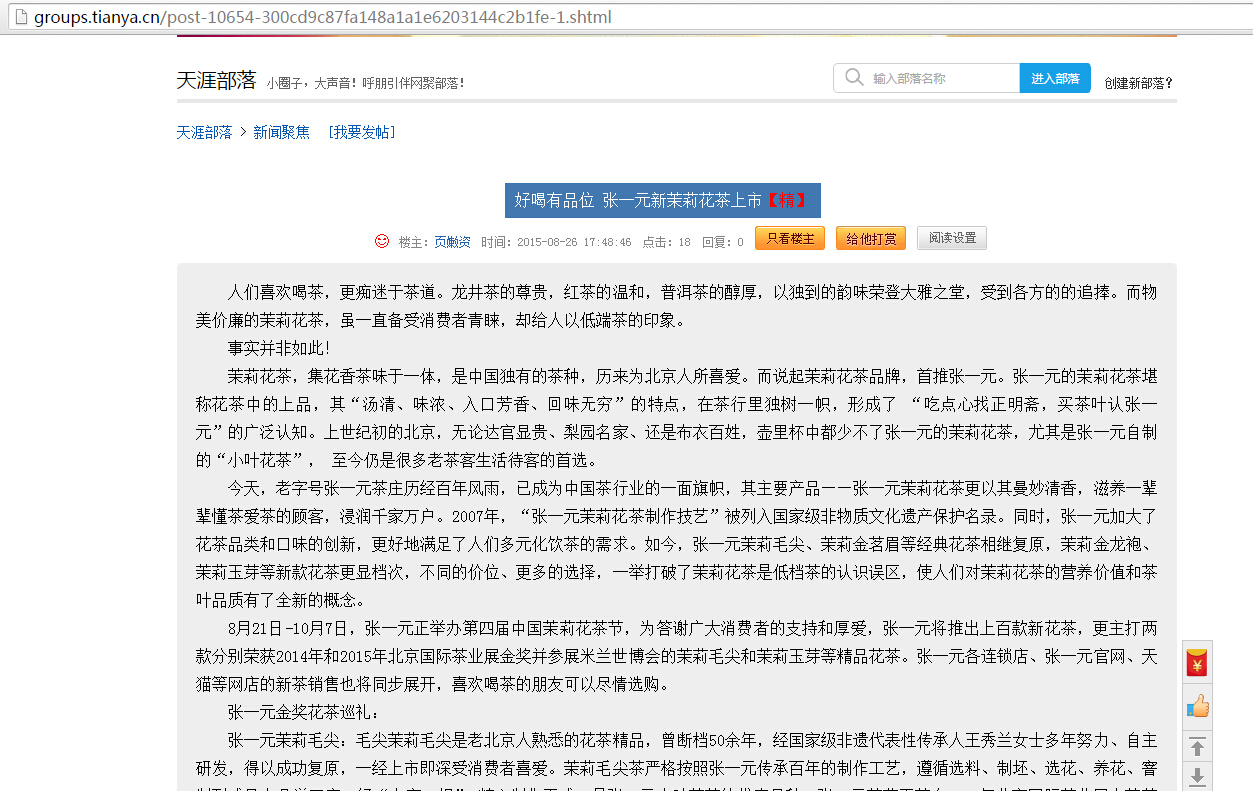Image resolution: width=1253 pixels, height=791 pixels.
Task: Click post title 好喝有品位 张一元新茉莉花茶上市
Action: point(638,200)
